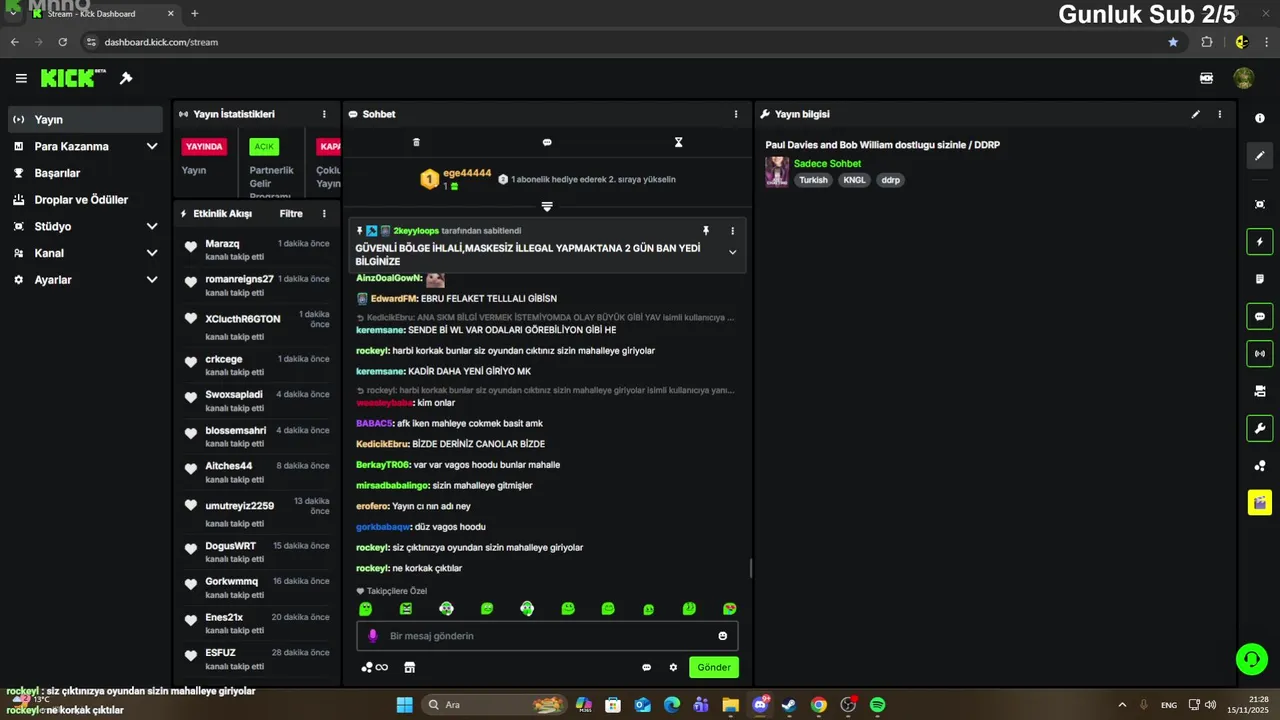Click the hourglass slow mode icon
Image resolution: width=1280 pixels, height=720 pixels.
click(678, 142)
